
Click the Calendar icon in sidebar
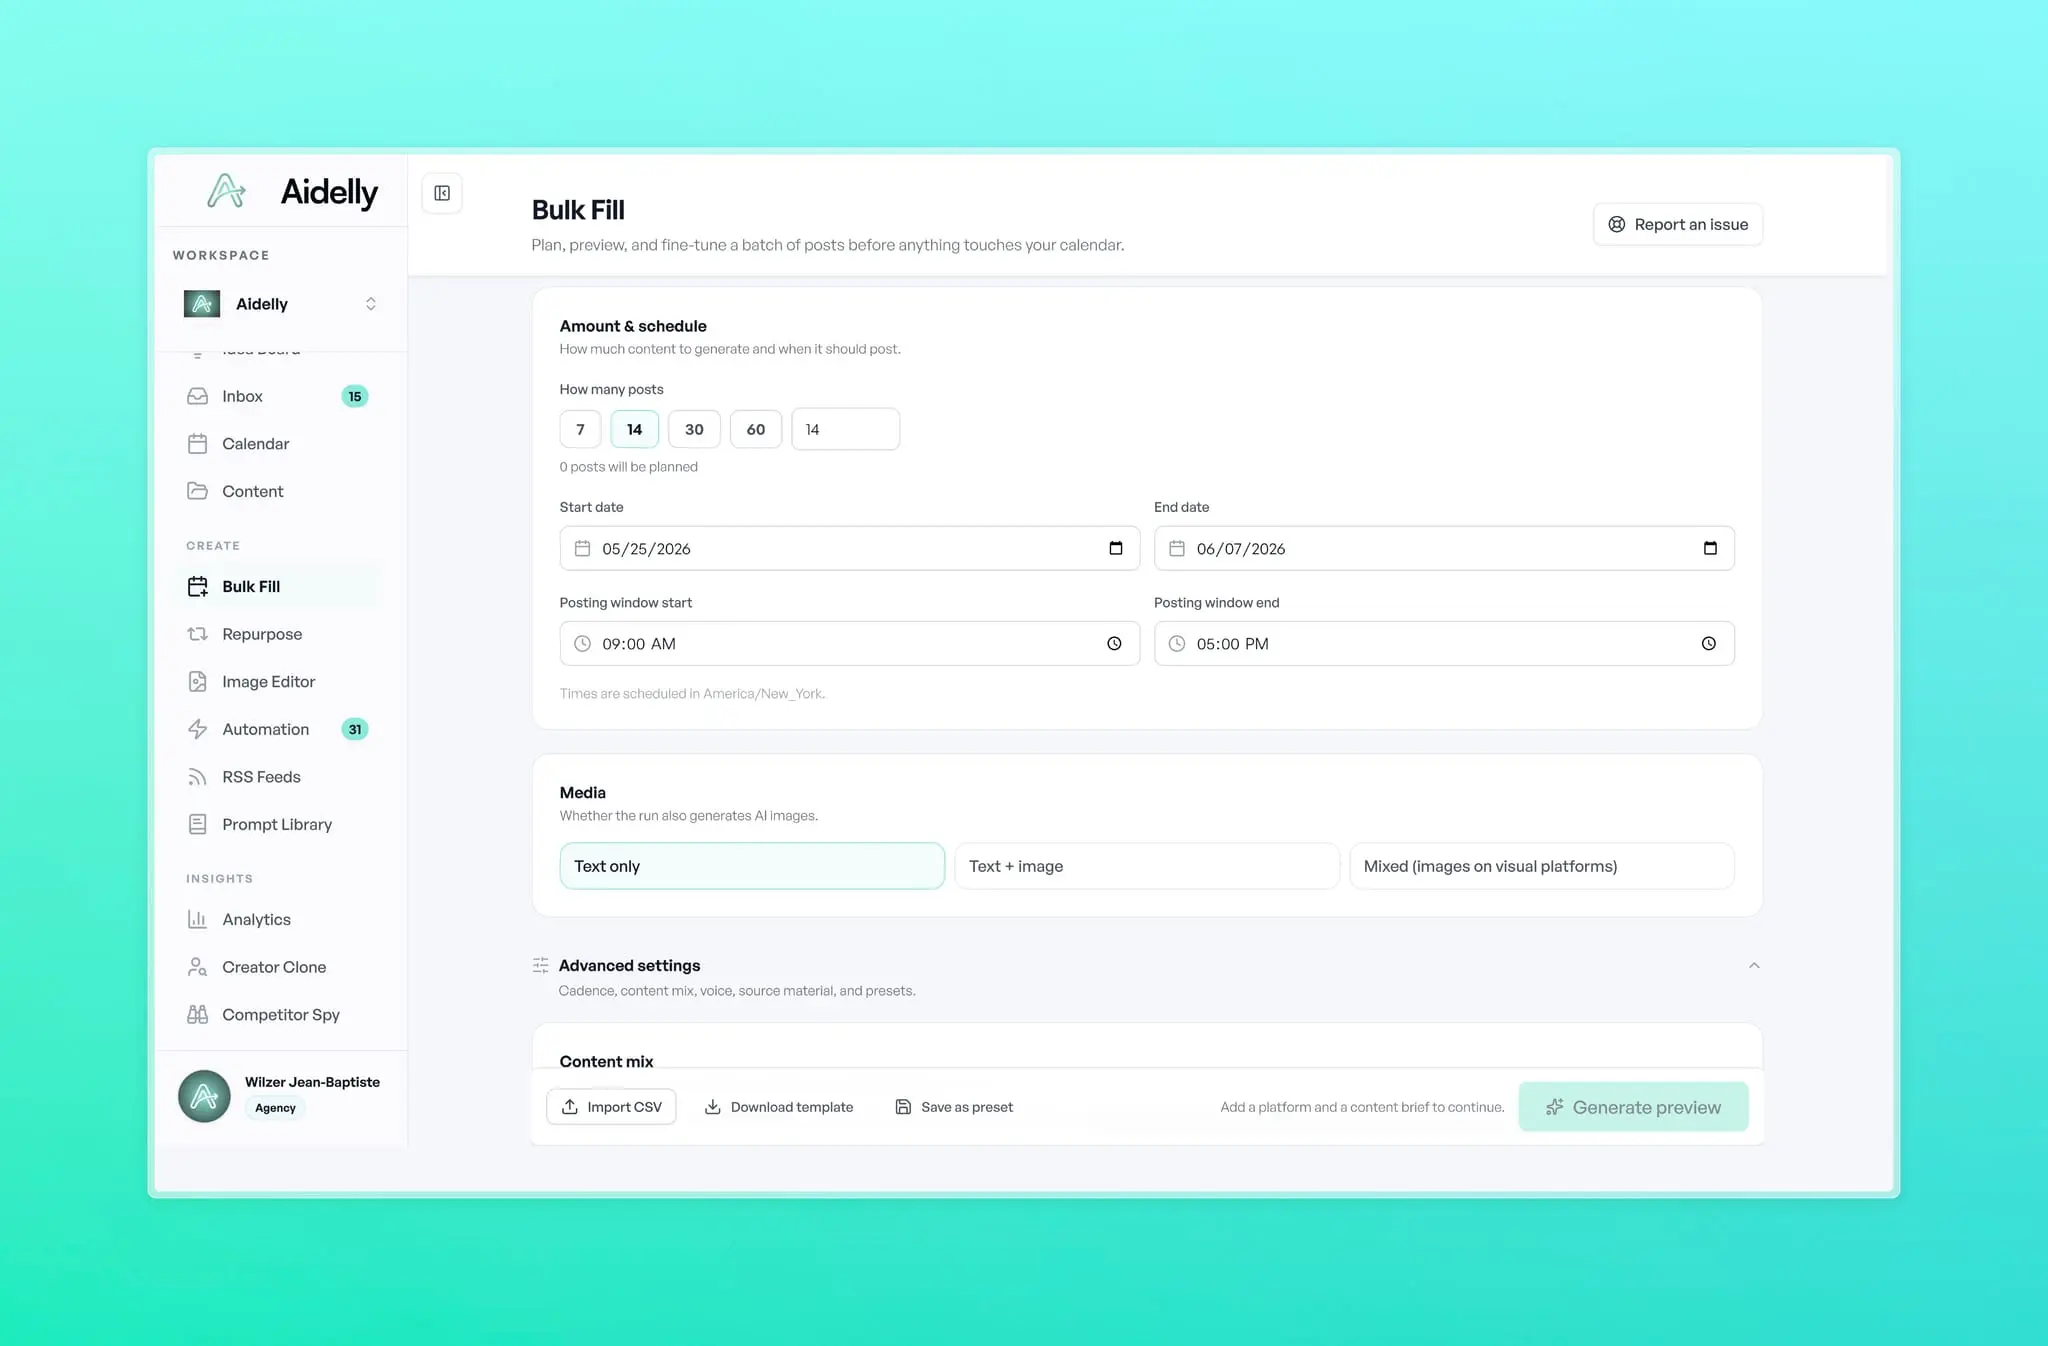point(197,444)
